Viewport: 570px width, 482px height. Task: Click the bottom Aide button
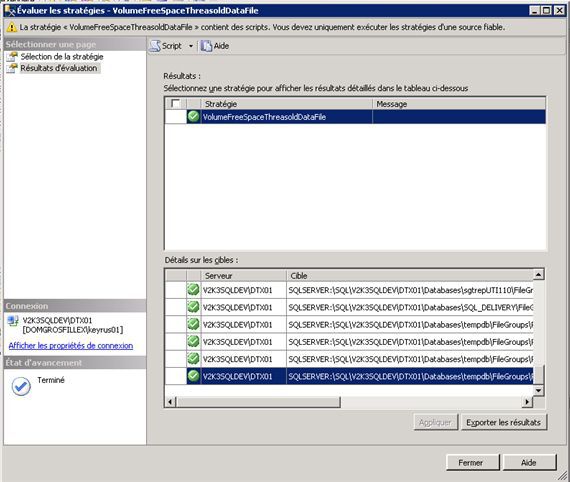point(529,462)
